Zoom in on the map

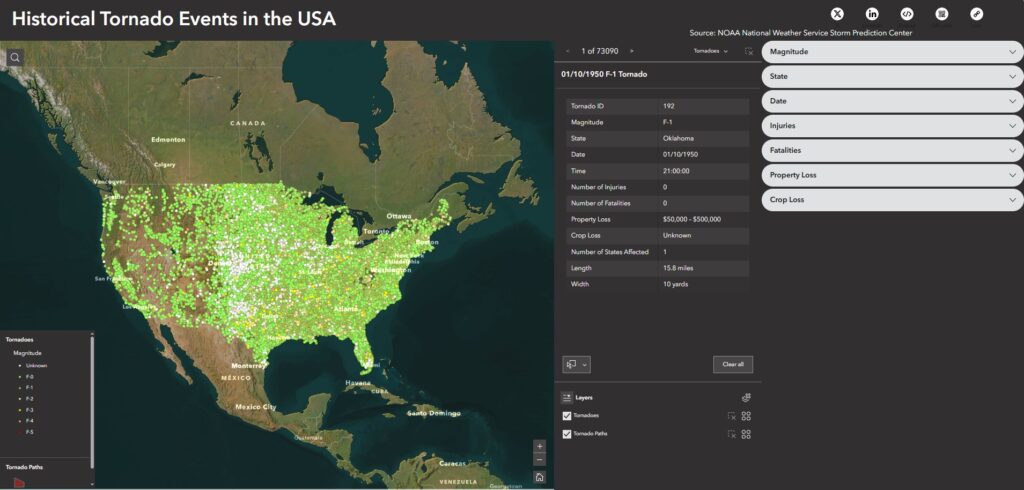click(x=540, y=446)
